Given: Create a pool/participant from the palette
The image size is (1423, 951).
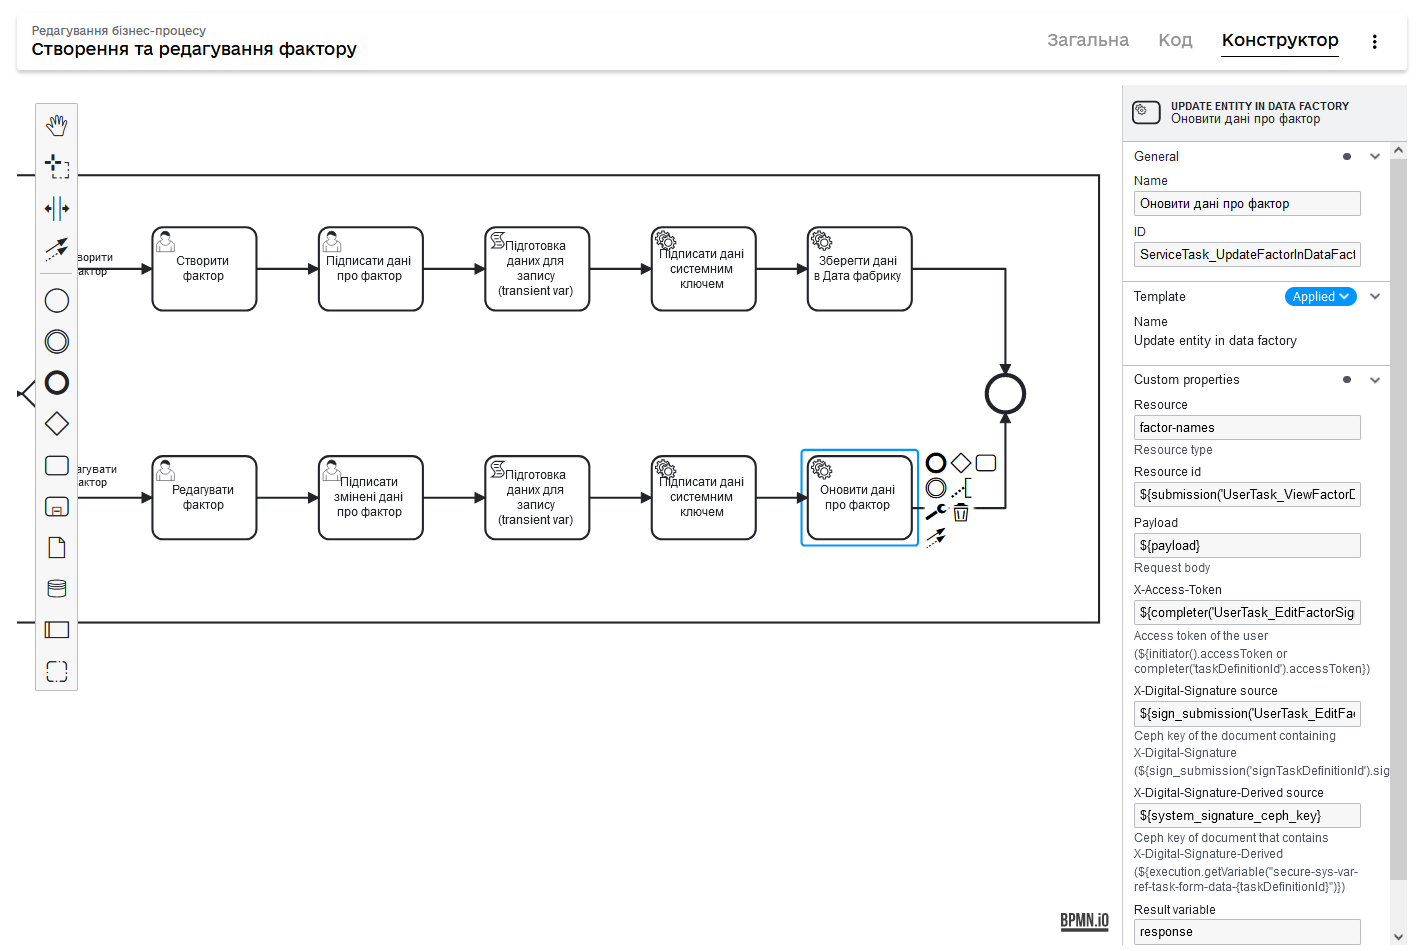Looking at the screenshot, I should tap(57, 629).
